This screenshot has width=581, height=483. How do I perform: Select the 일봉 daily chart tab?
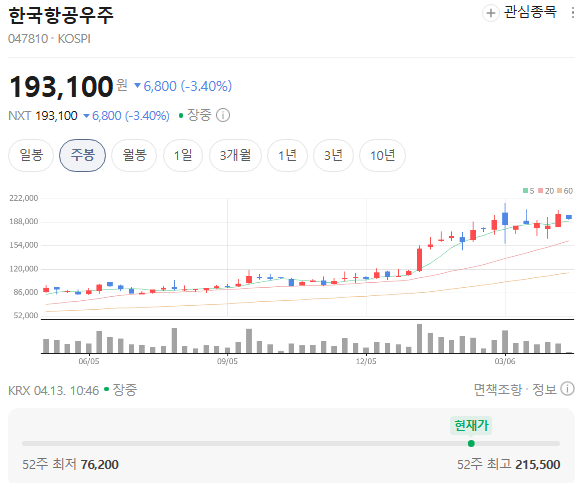click(31, 155)
